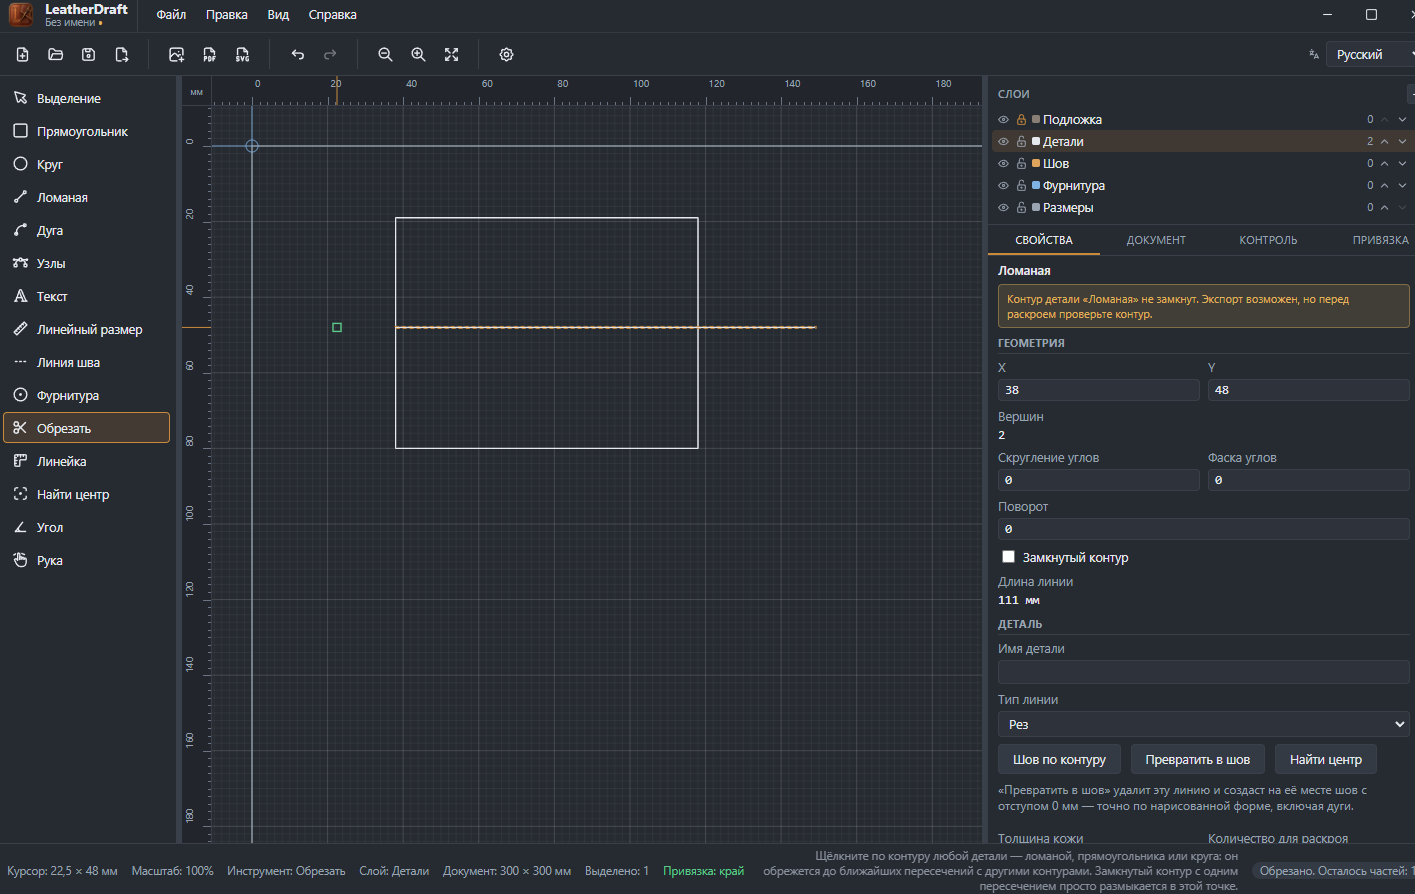Toggle visibility of the Размеры layer

tap(1004, 208)
